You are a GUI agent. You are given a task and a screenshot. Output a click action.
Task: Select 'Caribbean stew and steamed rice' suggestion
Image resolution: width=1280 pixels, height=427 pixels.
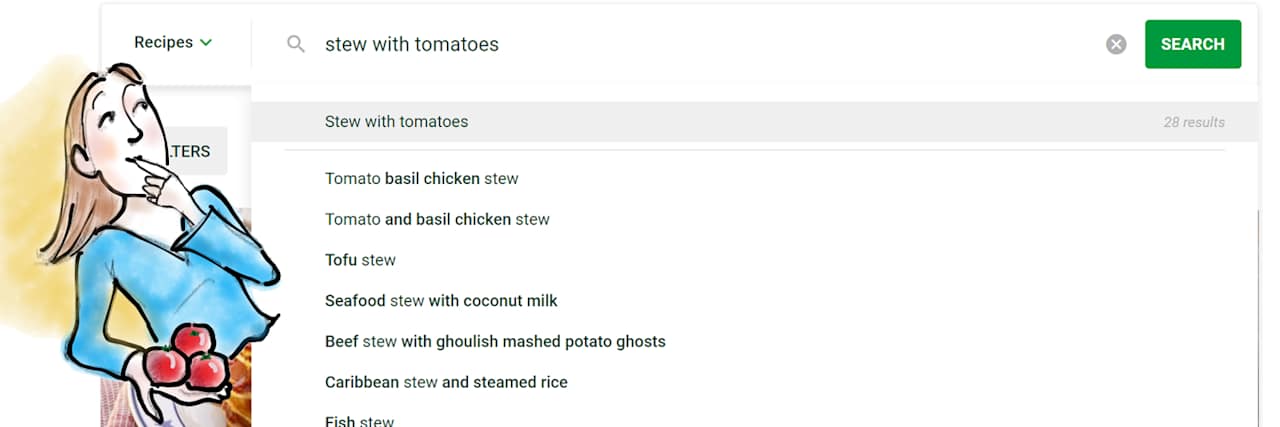tap(446, 382)
